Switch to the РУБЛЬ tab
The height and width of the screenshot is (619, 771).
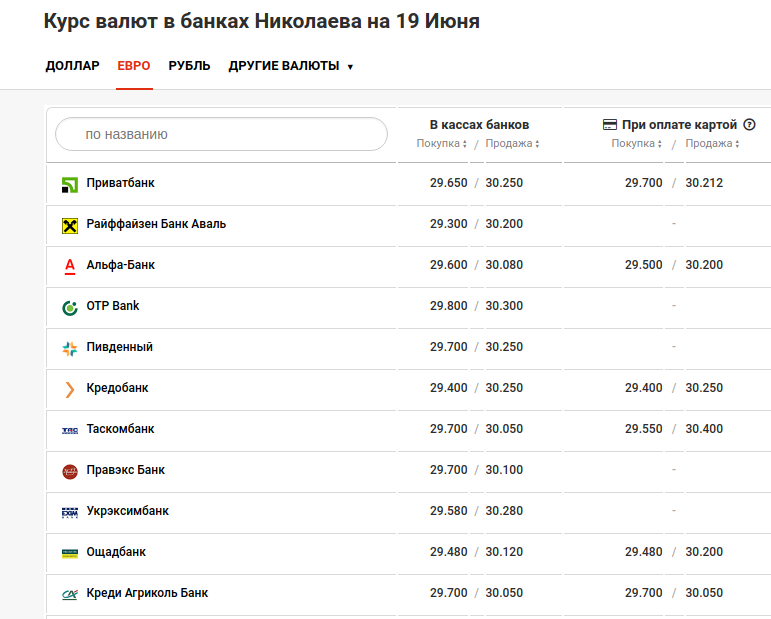189,65
